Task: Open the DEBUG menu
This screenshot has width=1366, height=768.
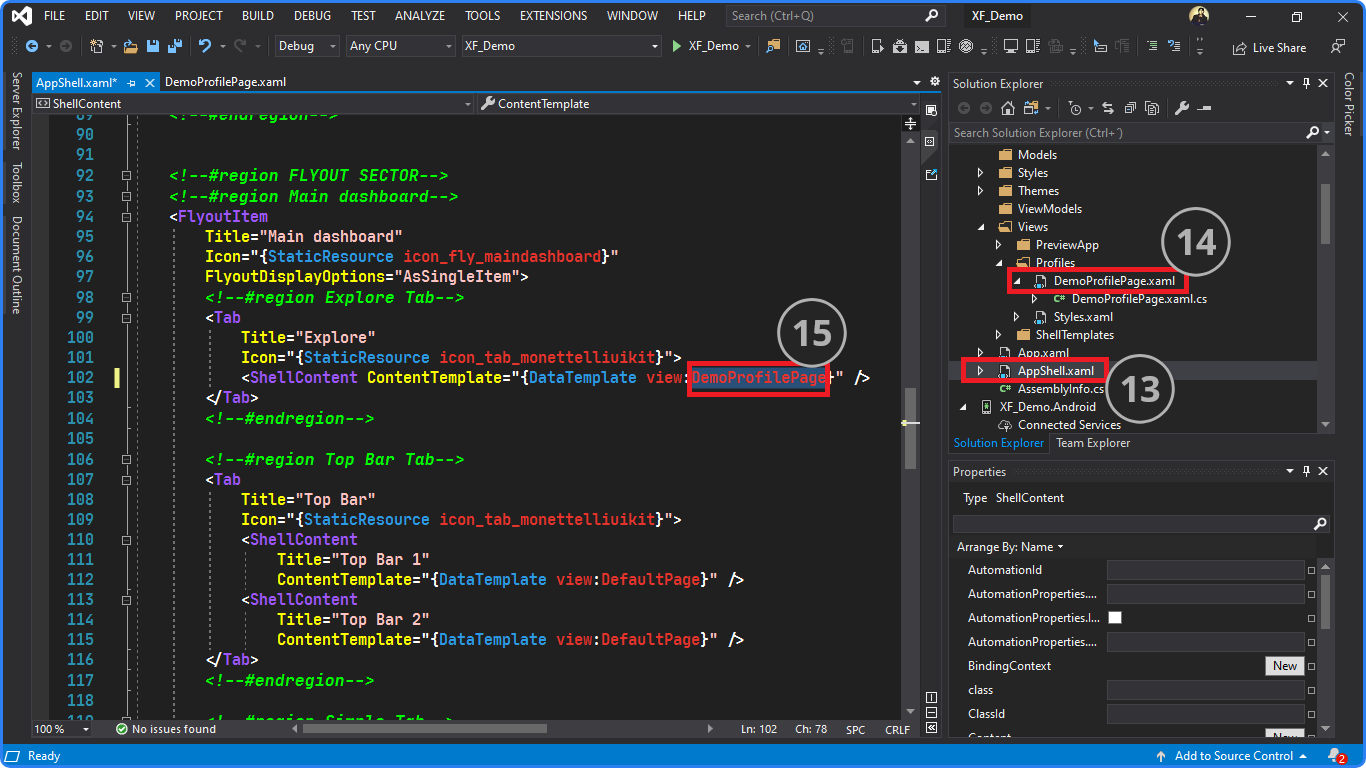Action: 312,16
